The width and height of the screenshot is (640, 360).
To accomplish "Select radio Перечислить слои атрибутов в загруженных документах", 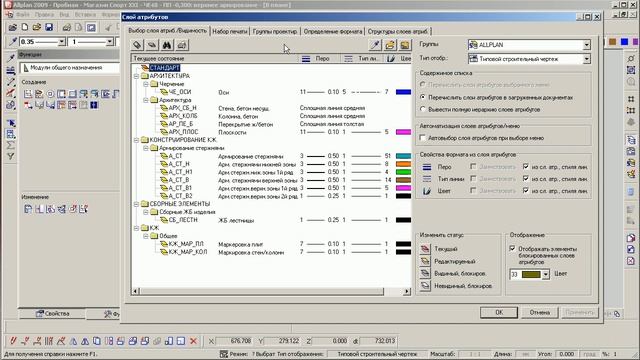I will tap(423, 97).
